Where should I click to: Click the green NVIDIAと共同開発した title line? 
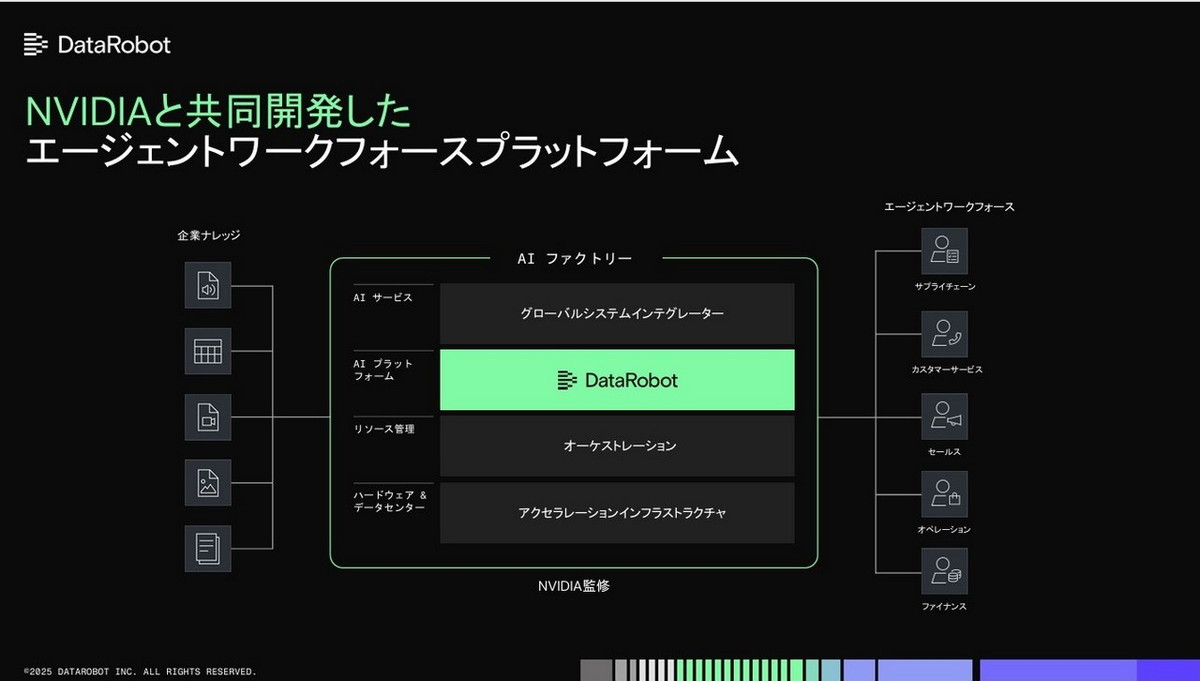[x=218, y=112]
